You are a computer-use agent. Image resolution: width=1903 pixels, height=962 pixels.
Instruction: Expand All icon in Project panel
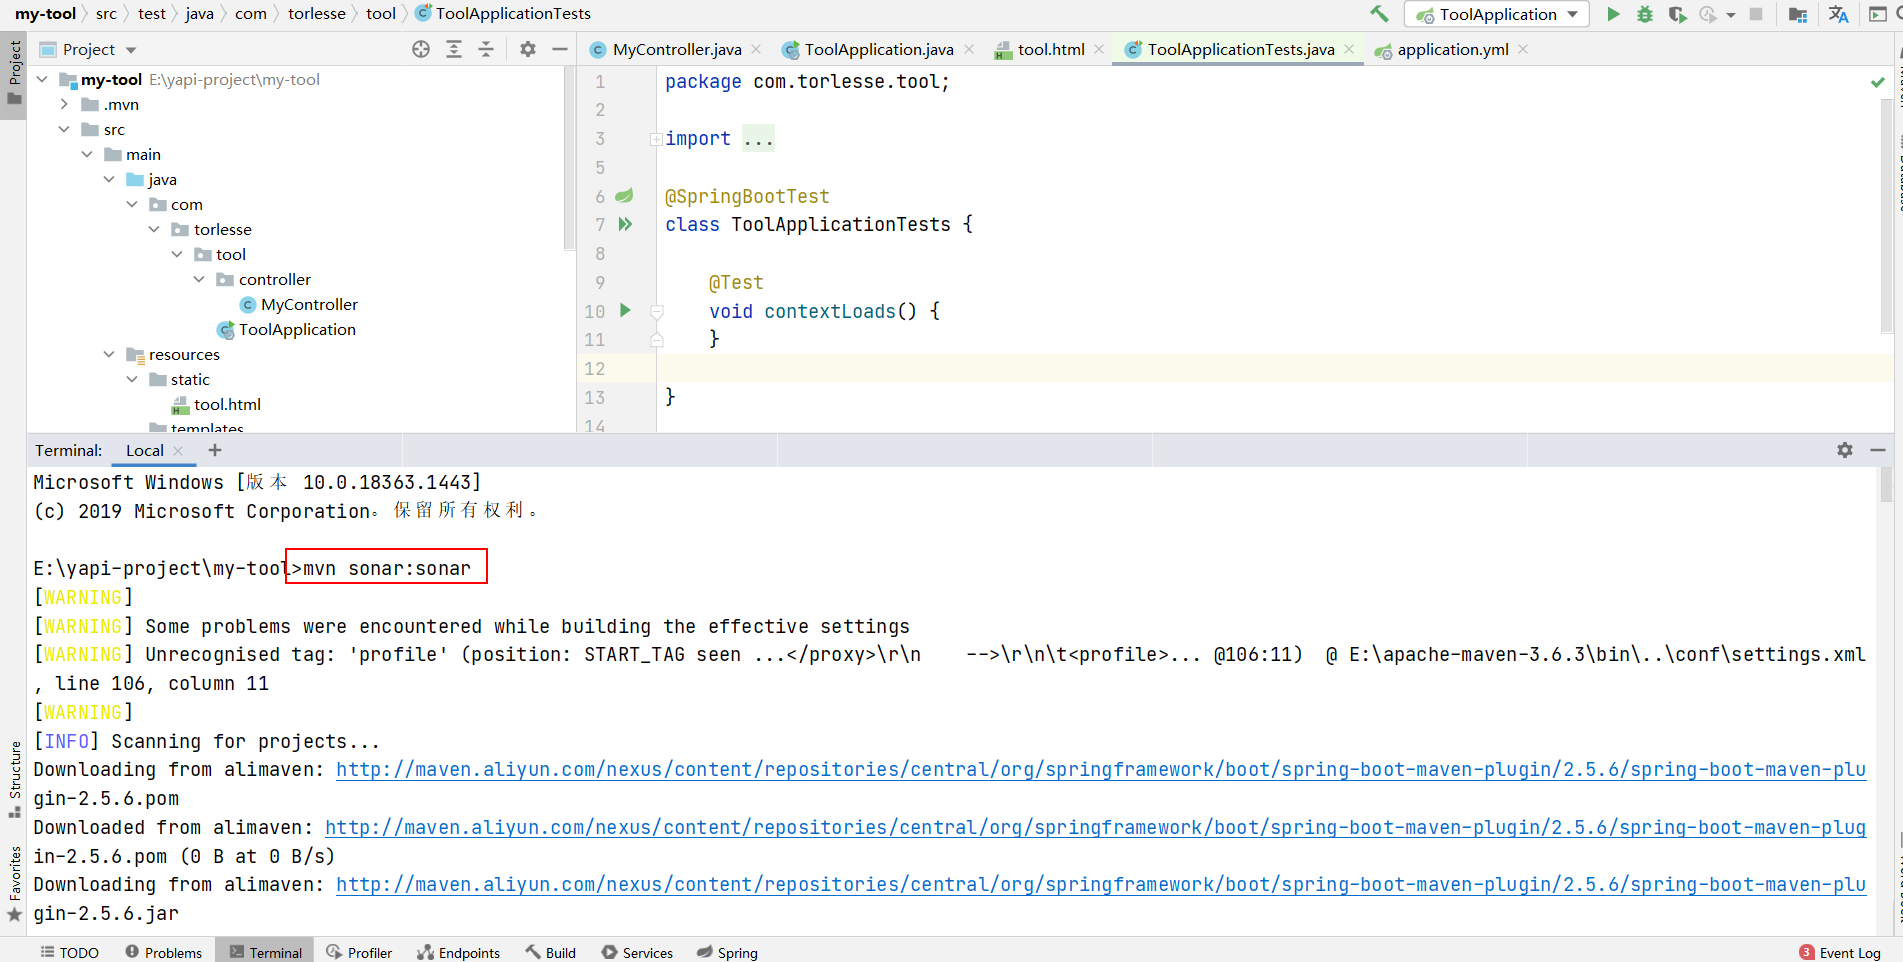click(x=454, y=49)
